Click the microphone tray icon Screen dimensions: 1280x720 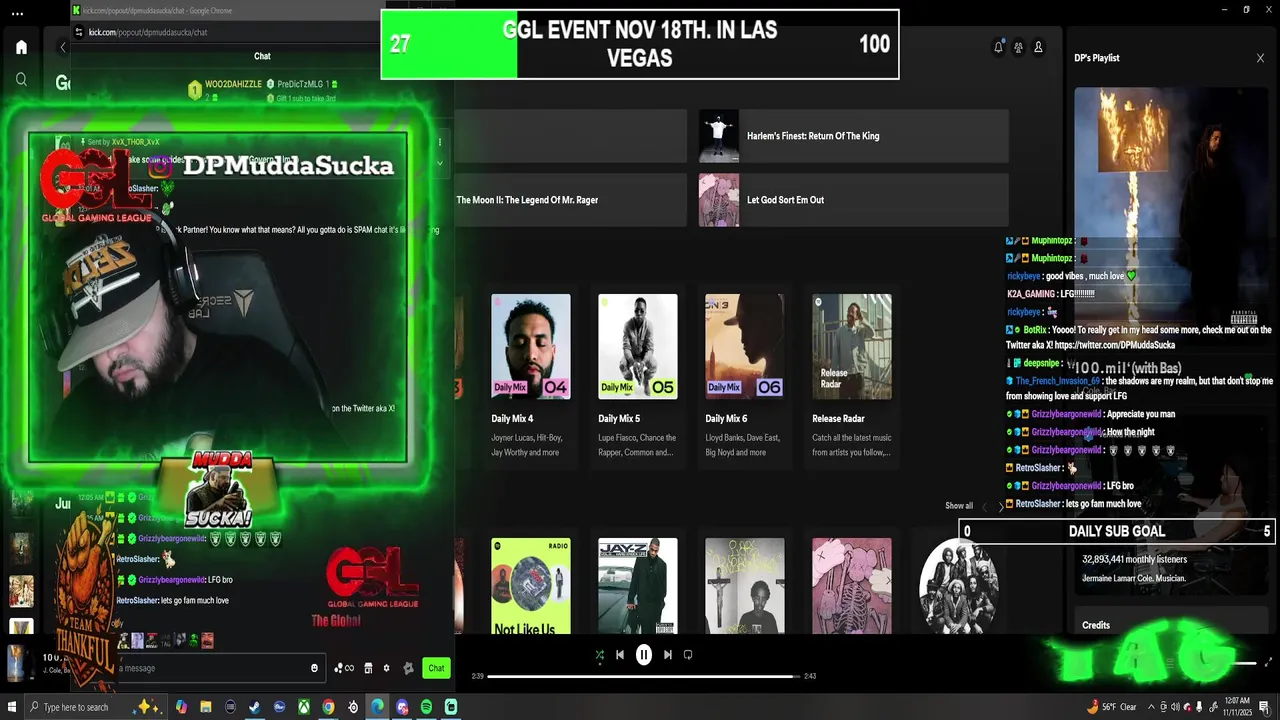point(1199,707)
